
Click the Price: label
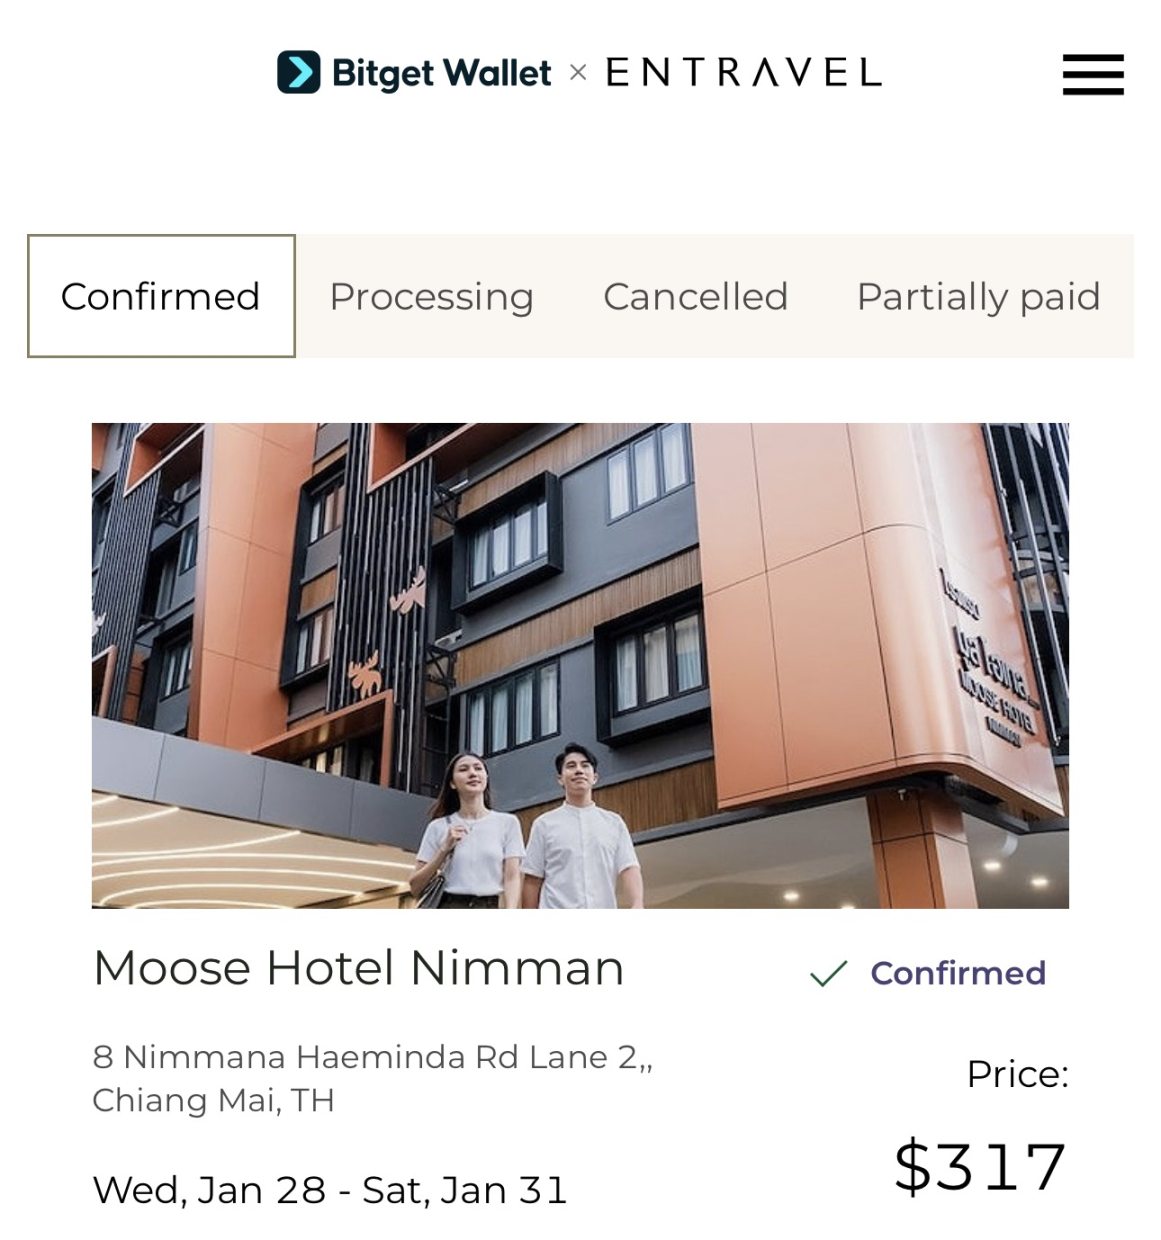click(1017, 1074)
